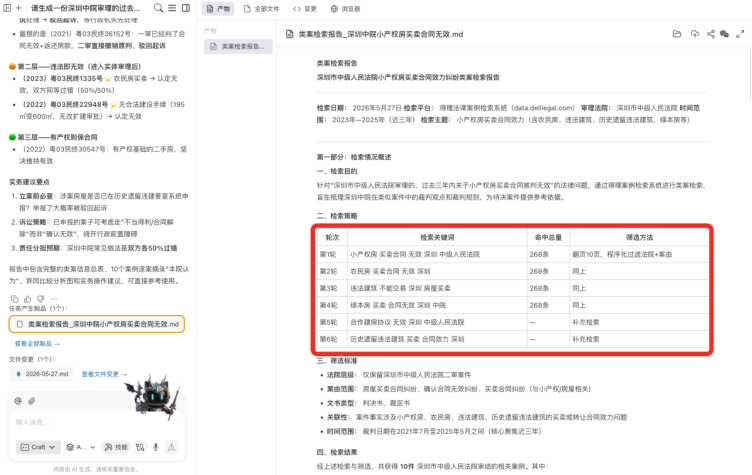
Task: Start voice input with microphone icon
Action: click(x=156, y=447)
